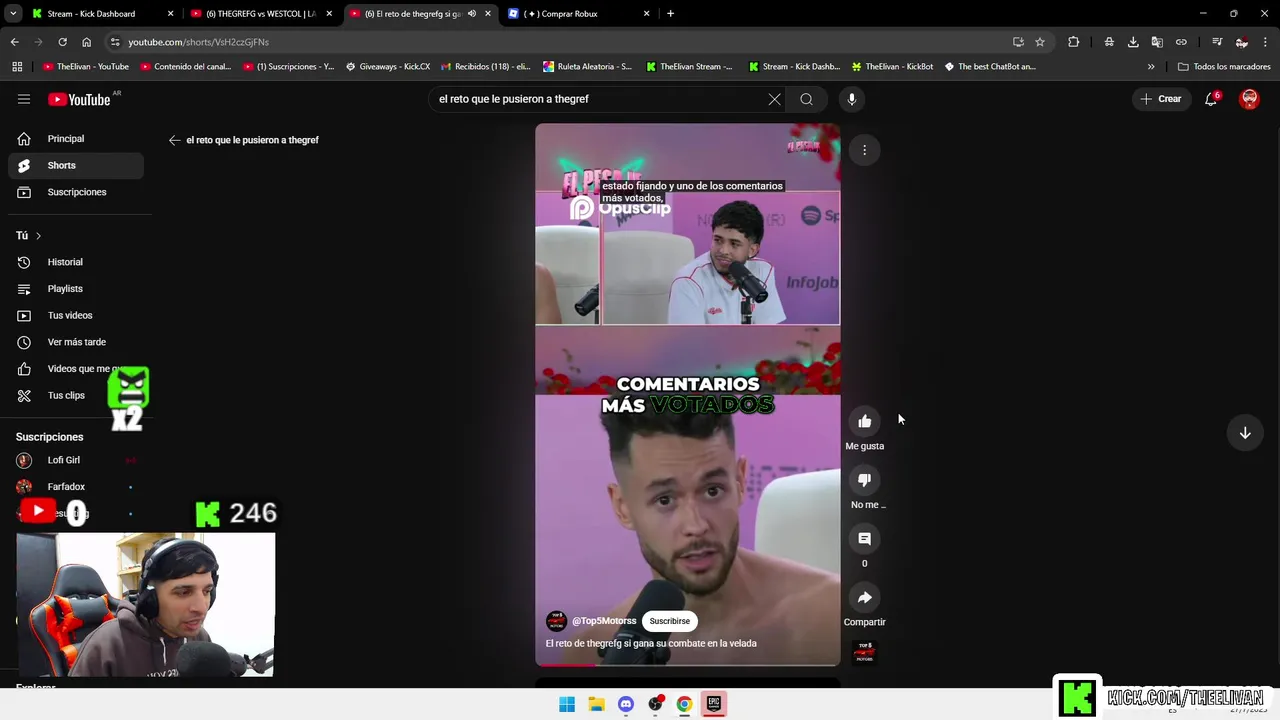1280x720 pixels.
Task: Open TheElivan - YouTube bookmark
Action: click(x=86, y=67)
